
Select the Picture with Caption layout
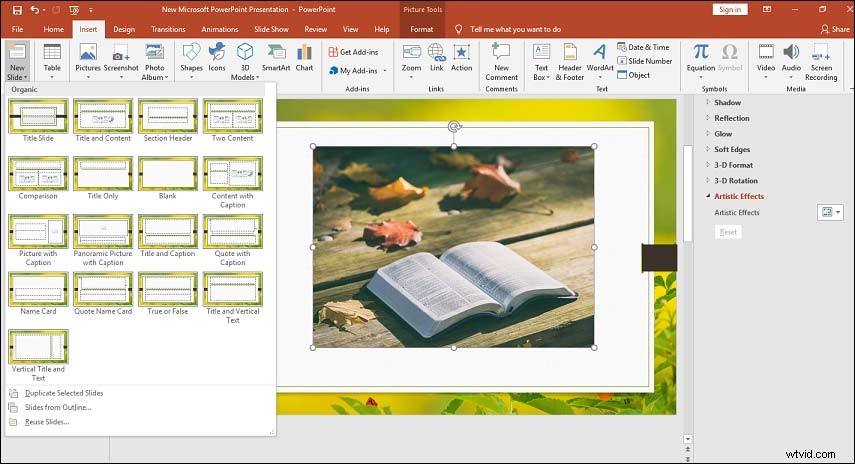point(38,240)
